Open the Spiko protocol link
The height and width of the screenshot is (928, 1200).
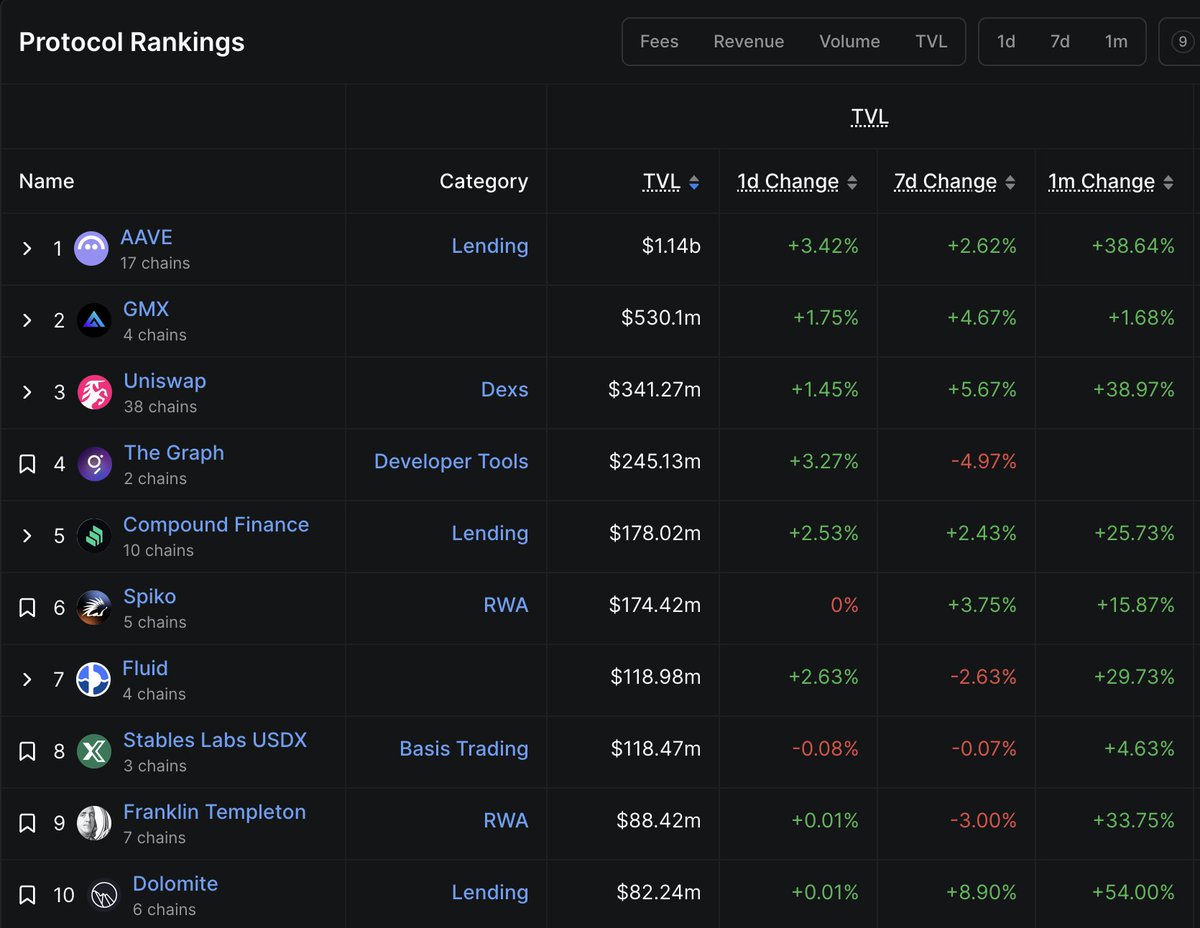(150, 597)
